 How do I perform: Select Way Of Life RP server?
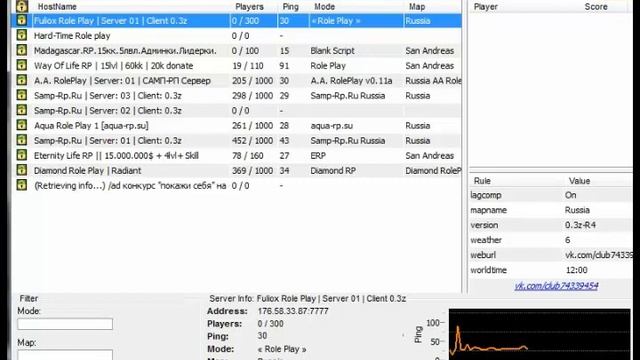237,66
